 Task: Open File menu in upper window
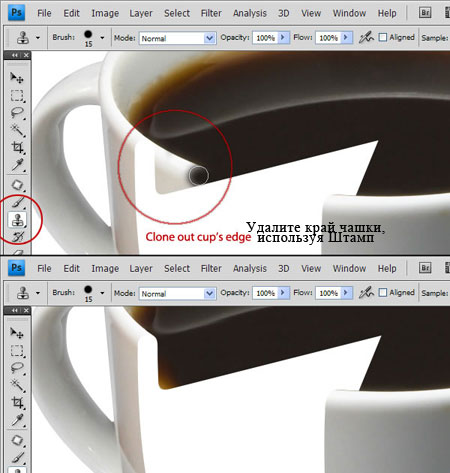[x=44, y=13]
